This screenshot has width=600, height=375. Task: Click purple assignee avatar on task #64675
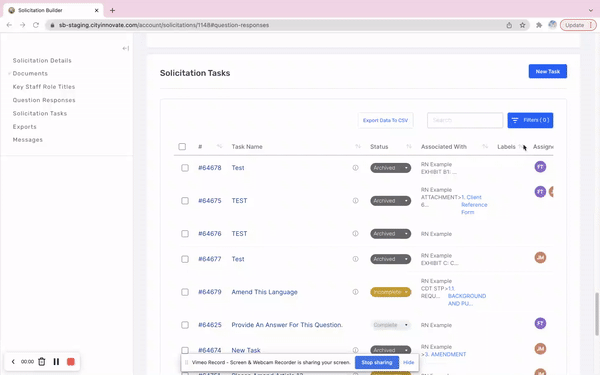coord(540,191)
